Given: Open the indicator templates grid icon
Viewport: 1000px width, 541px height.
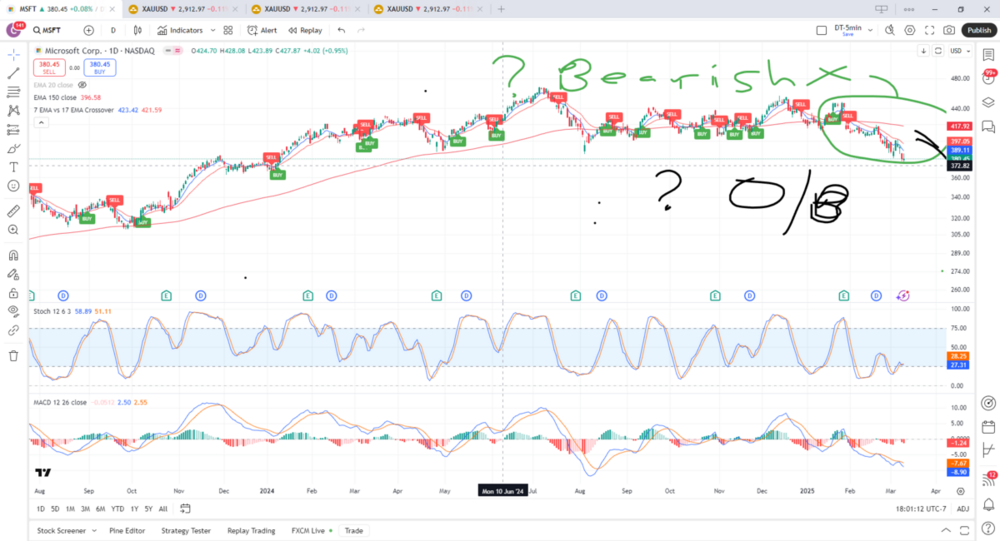Looking at the screenshot, I should (x=228, y=30).
